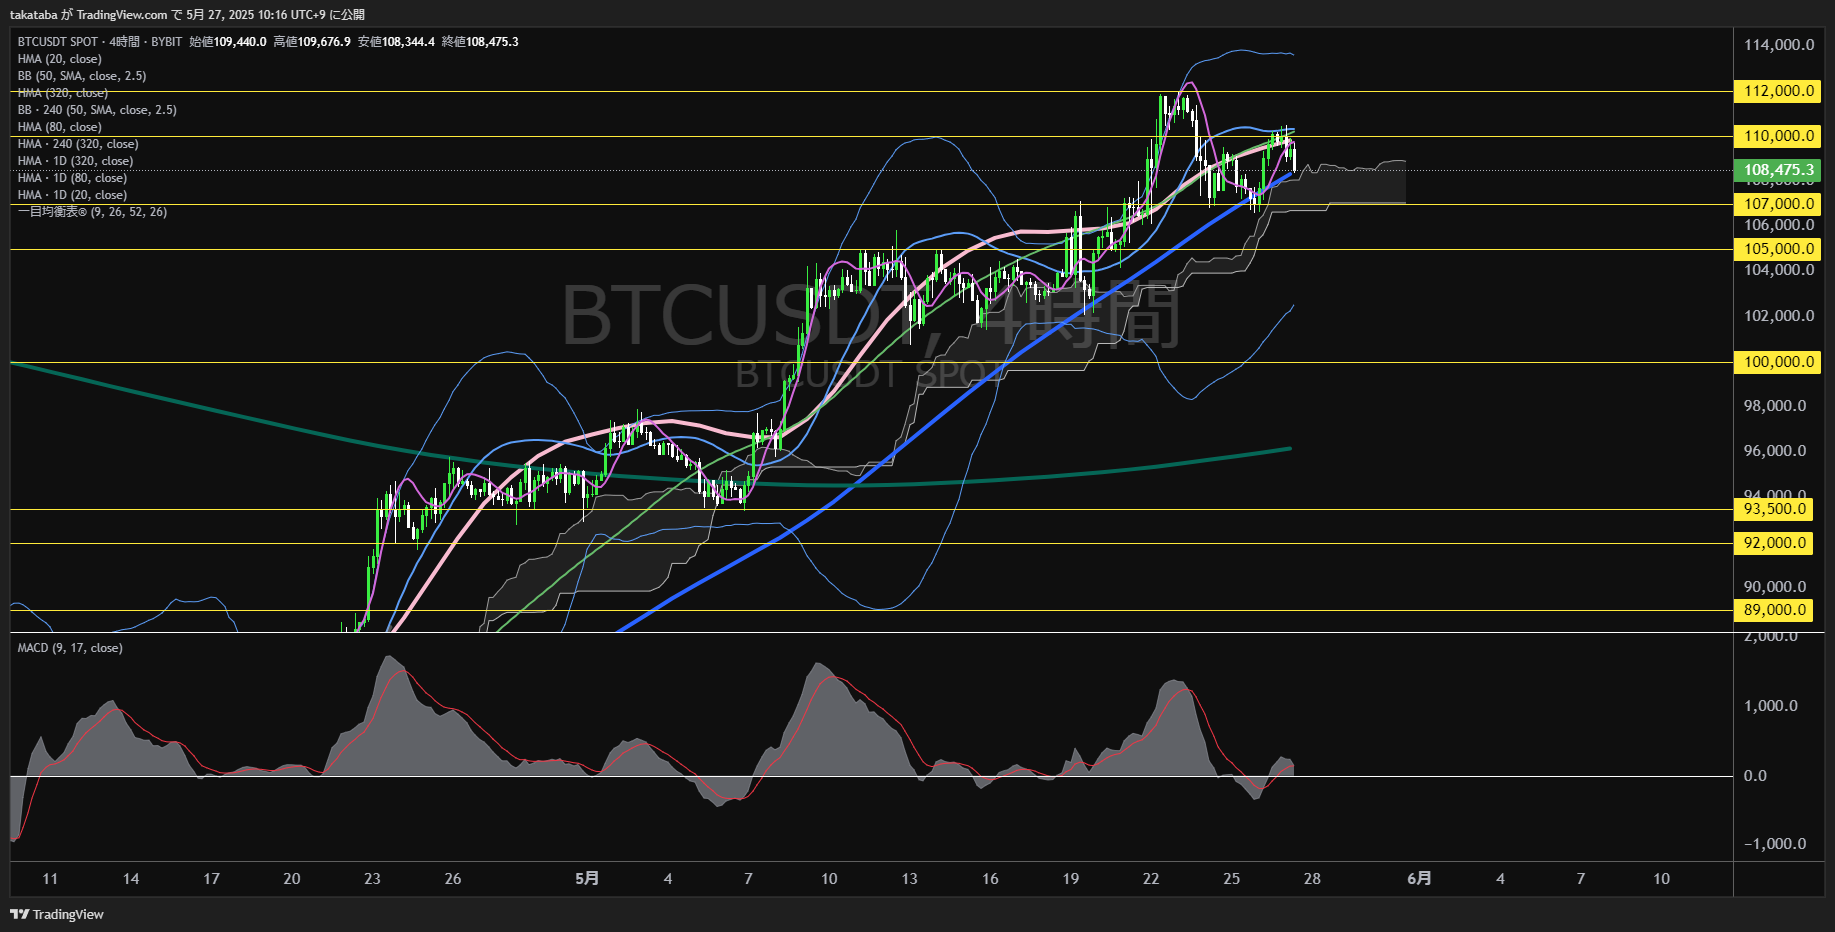Click date 11 on the time axis
The image size is (1835, 932).
coord(50,879)
